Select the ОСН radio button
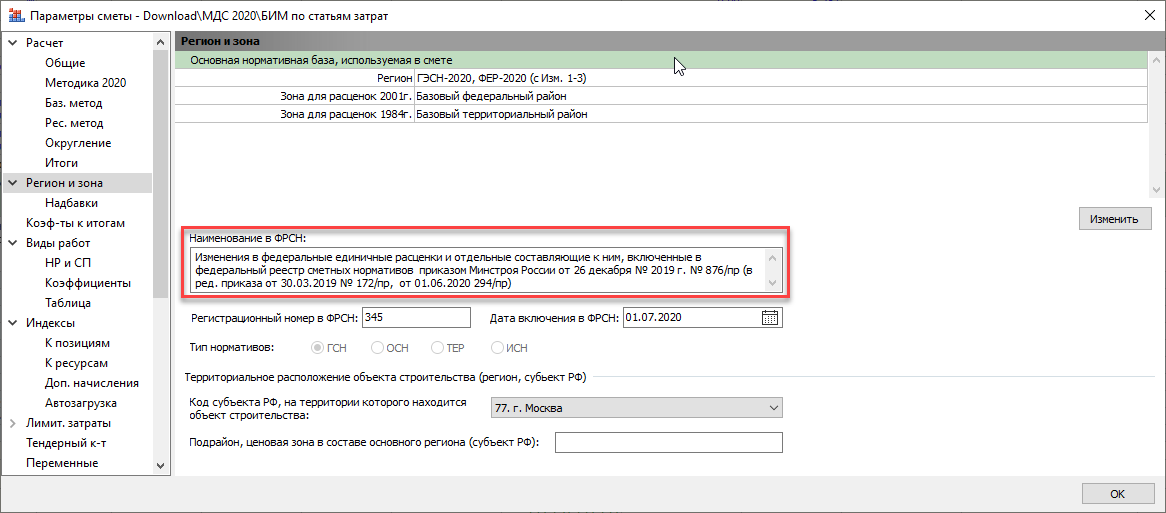Viewport: 1166px width, 513px height. click(x=377, y=347)
